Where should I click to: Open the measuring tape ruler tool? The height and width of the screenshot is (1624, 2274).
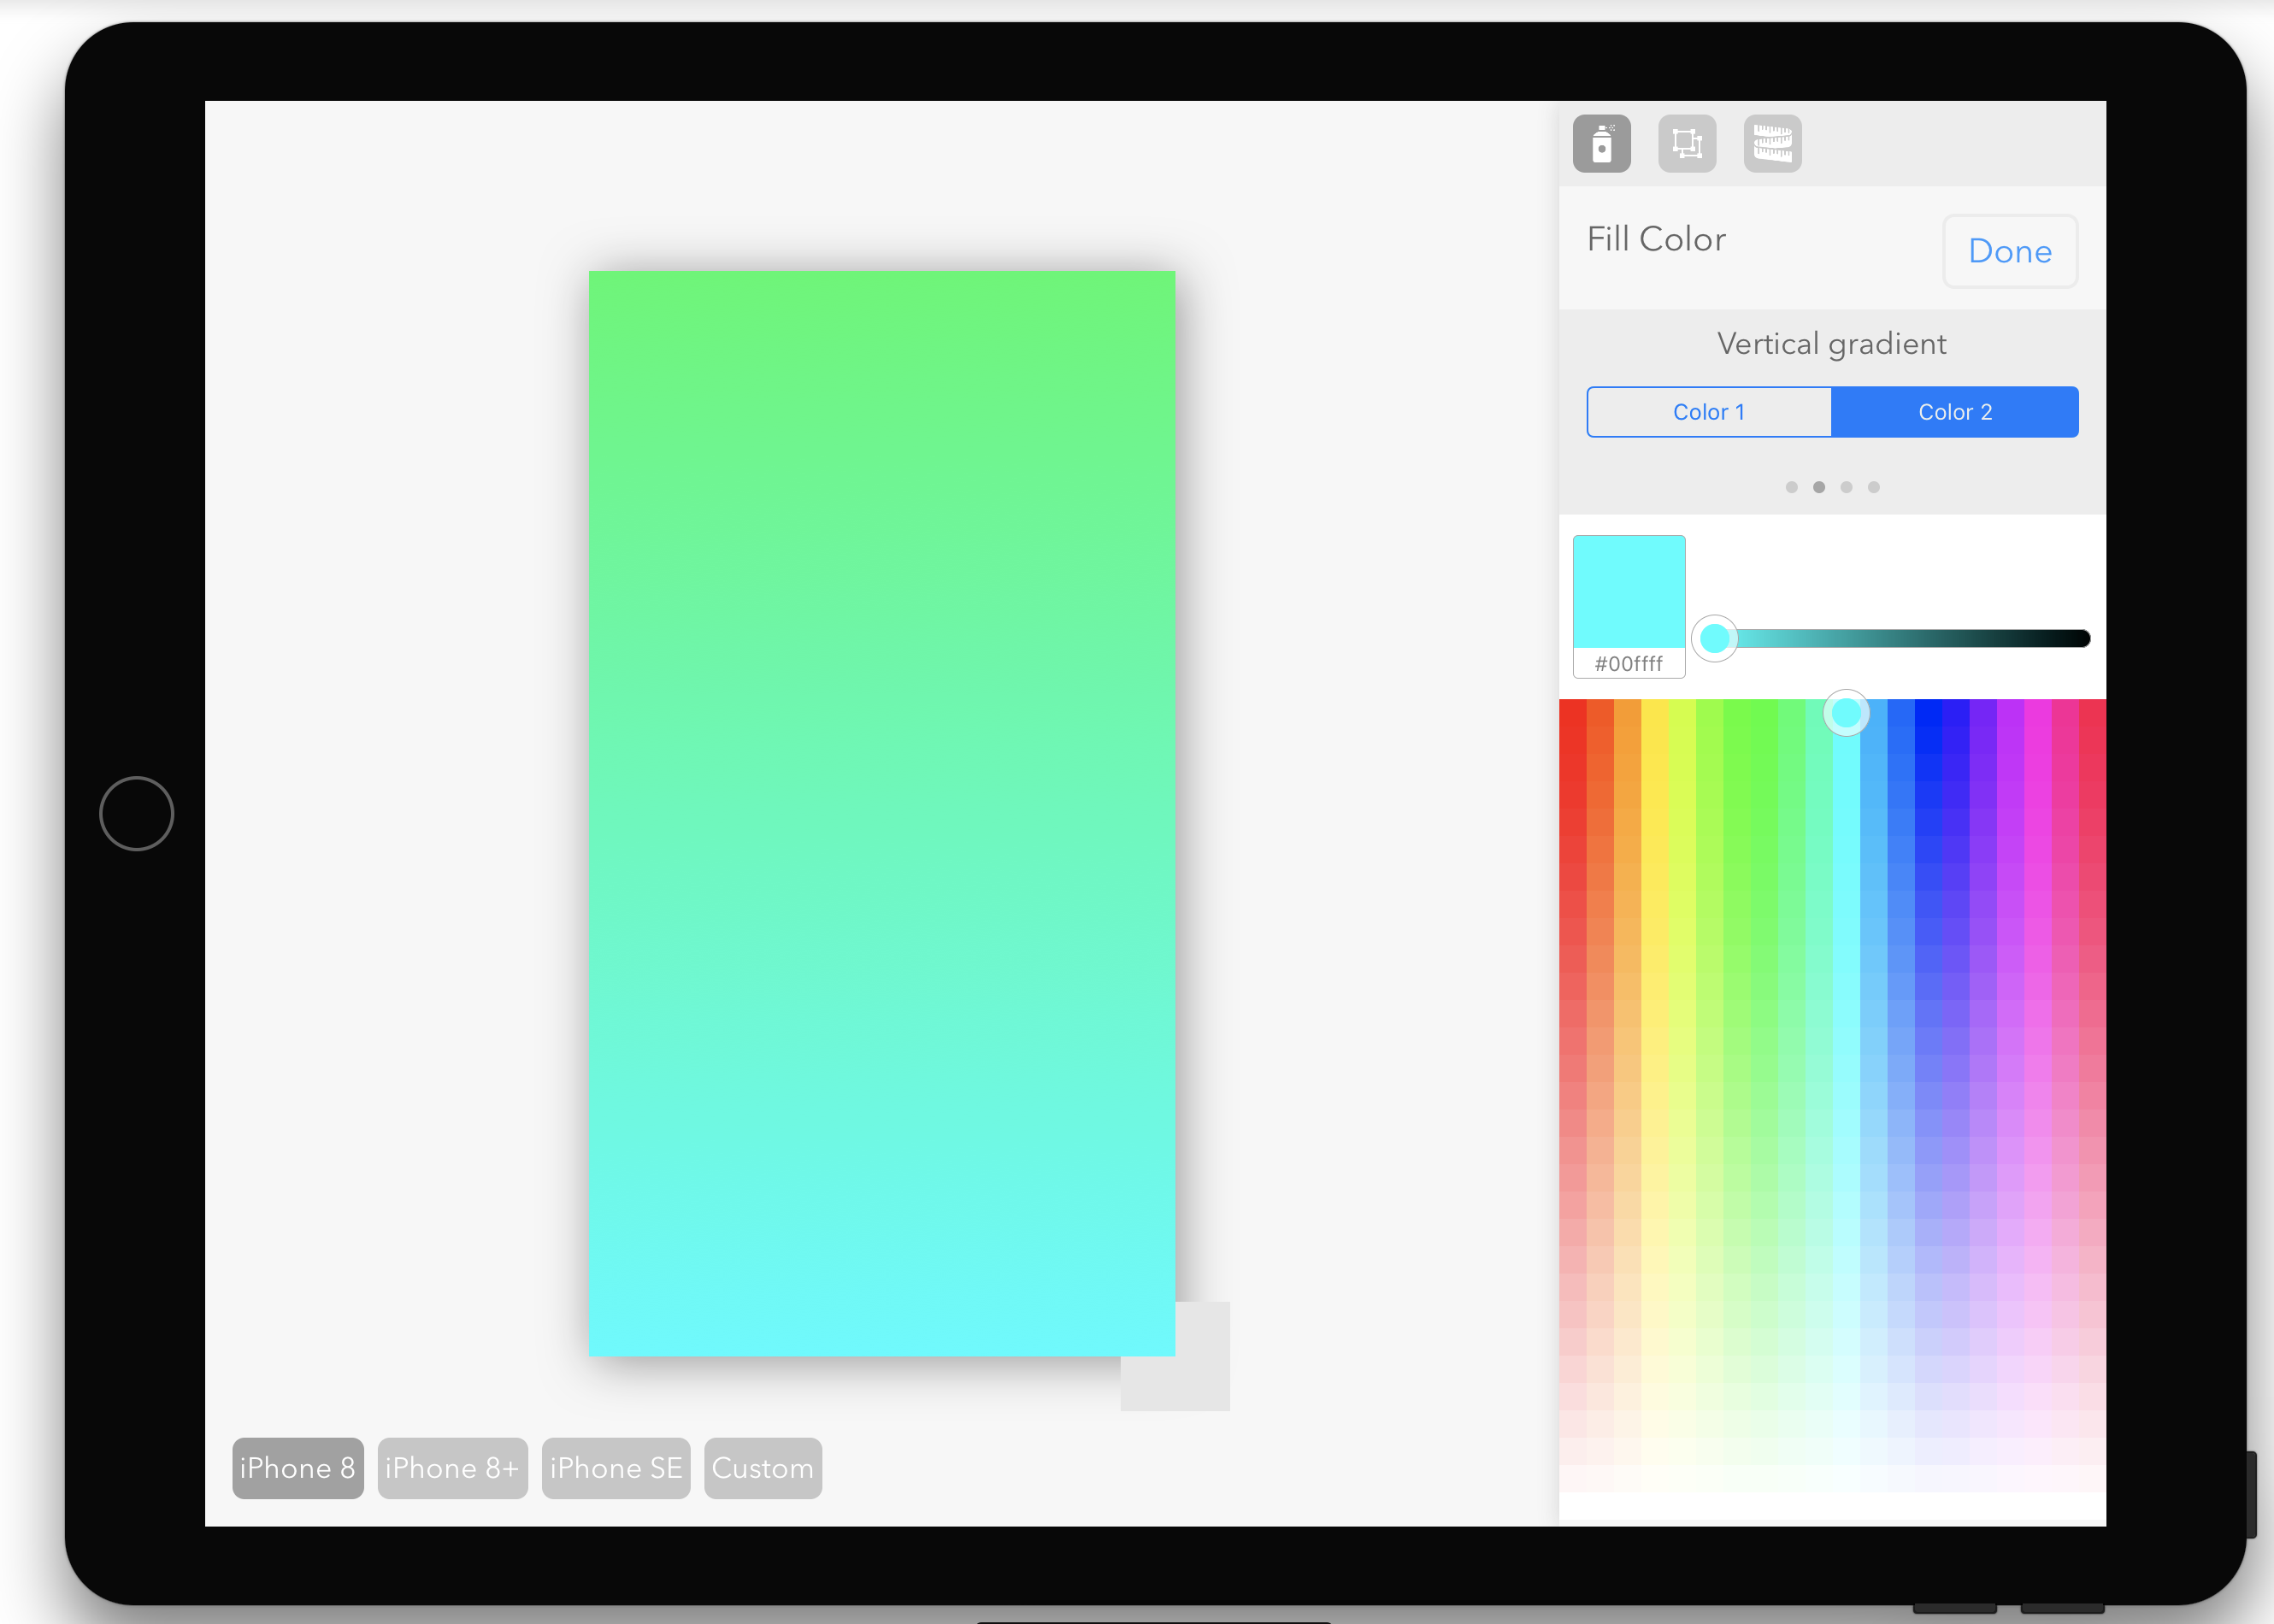click(1772, 144)
